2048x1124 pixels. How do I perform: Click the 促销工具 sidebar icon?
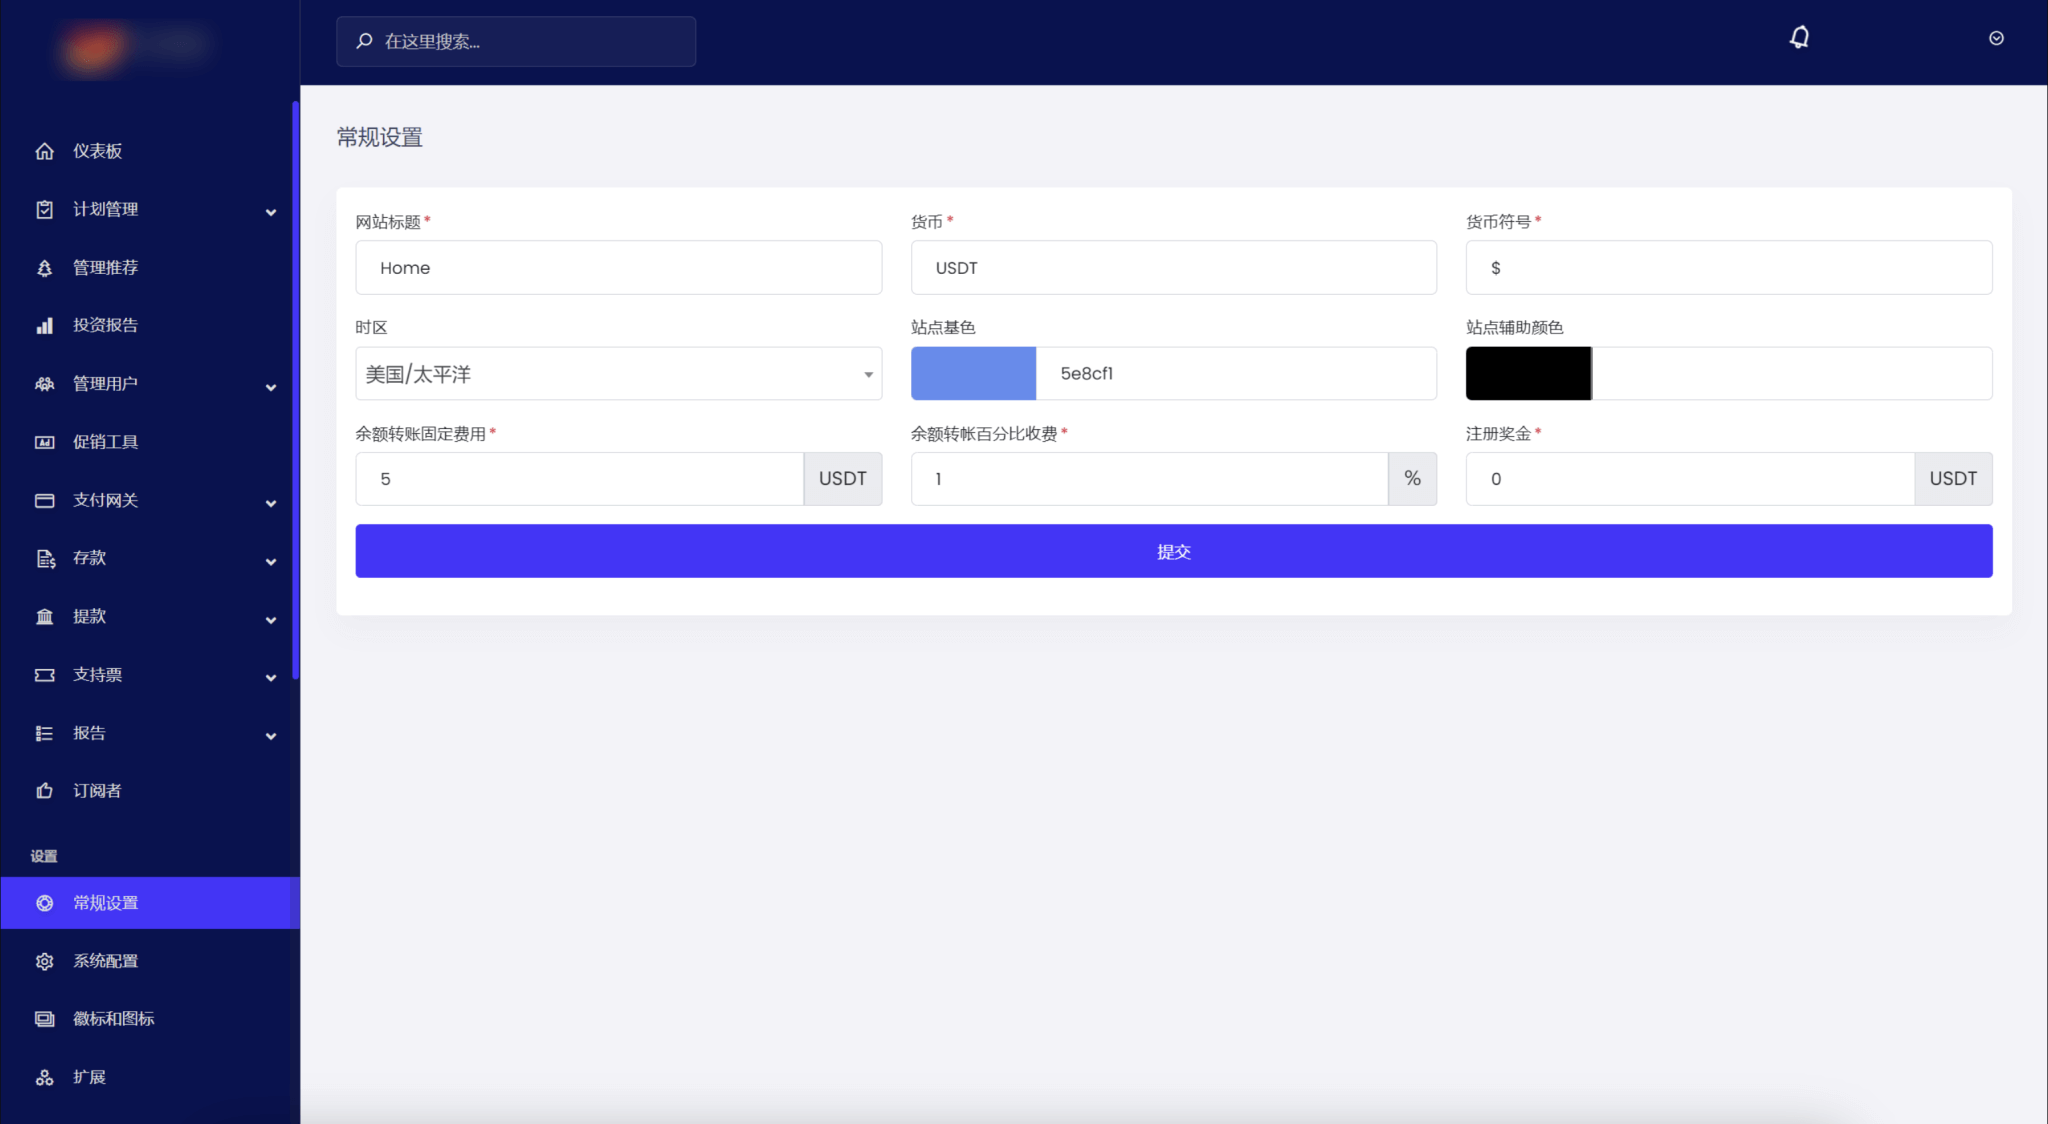[44, 442]
